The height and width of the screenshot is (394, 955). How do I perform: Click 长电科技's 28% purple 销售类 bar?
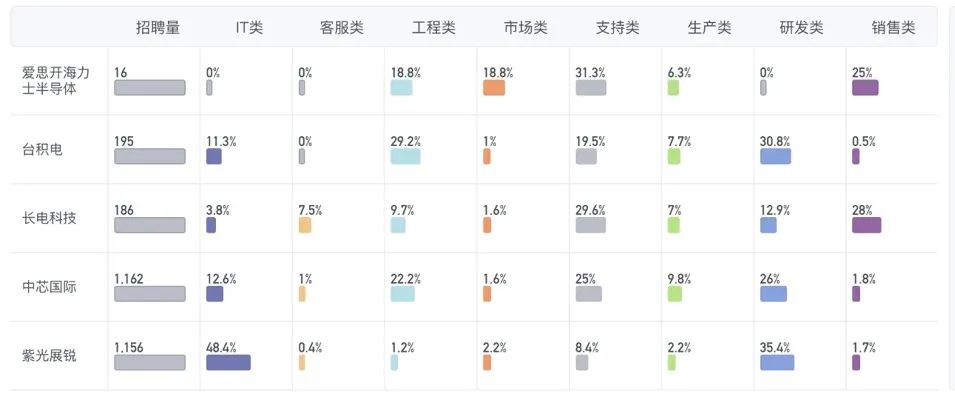867,225
